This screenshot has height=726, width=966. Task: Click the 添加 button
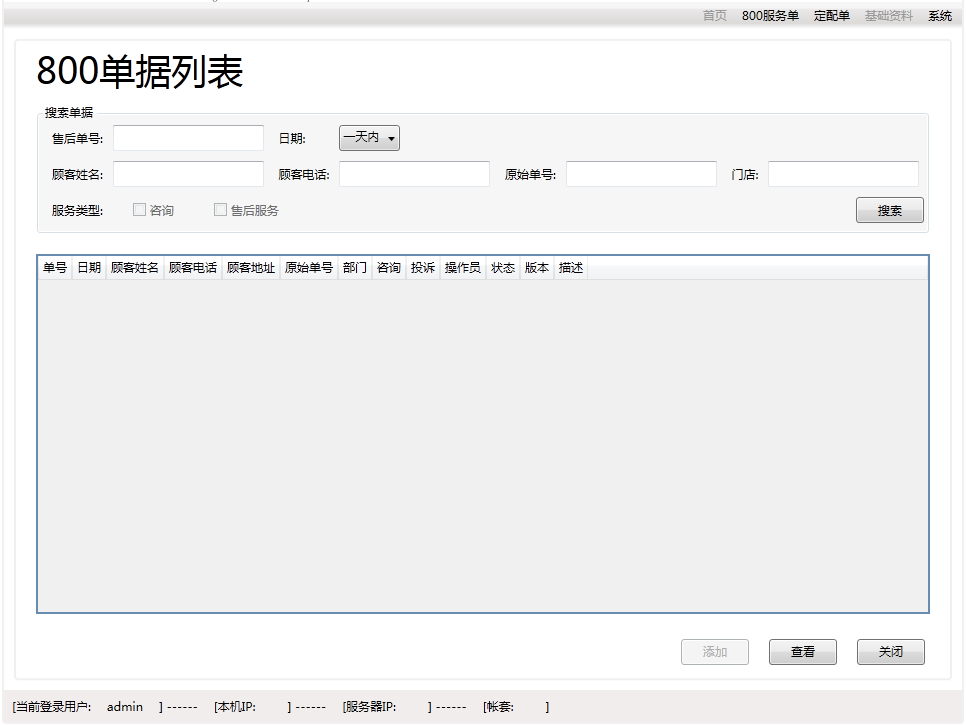click(715, 651)
